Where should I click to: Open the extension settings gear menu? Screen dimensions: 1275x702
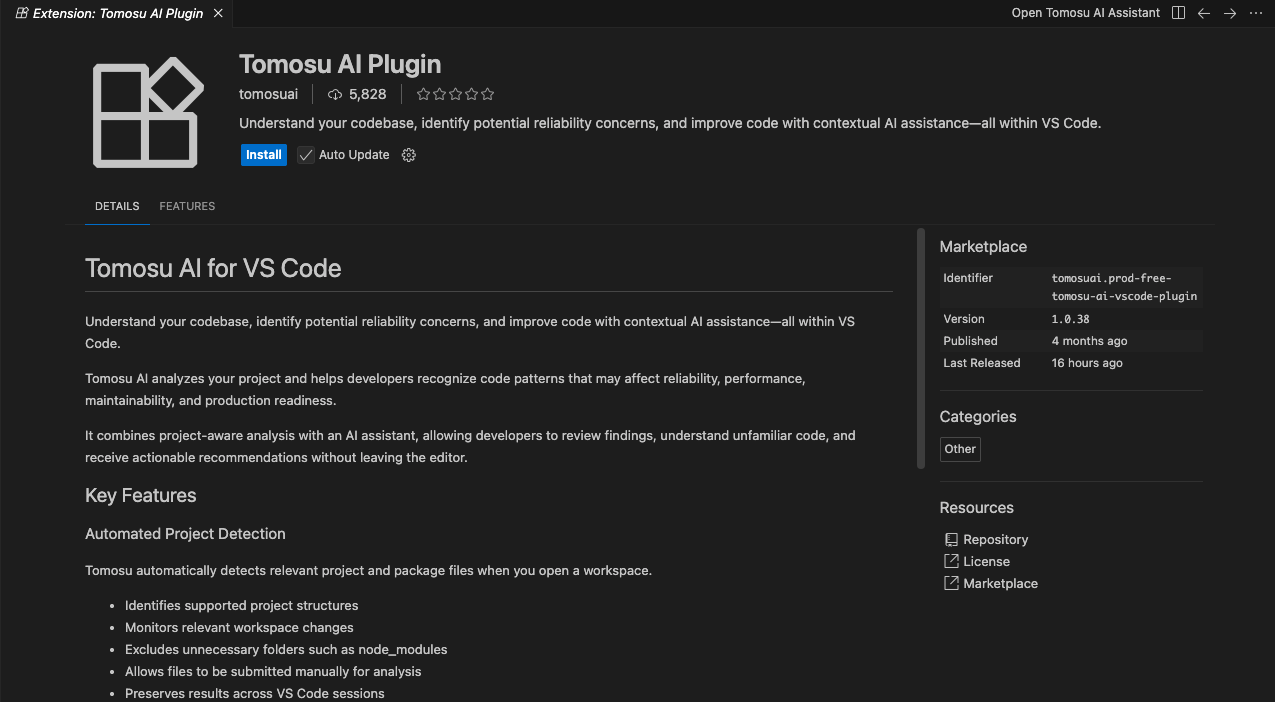click(408, 155)
